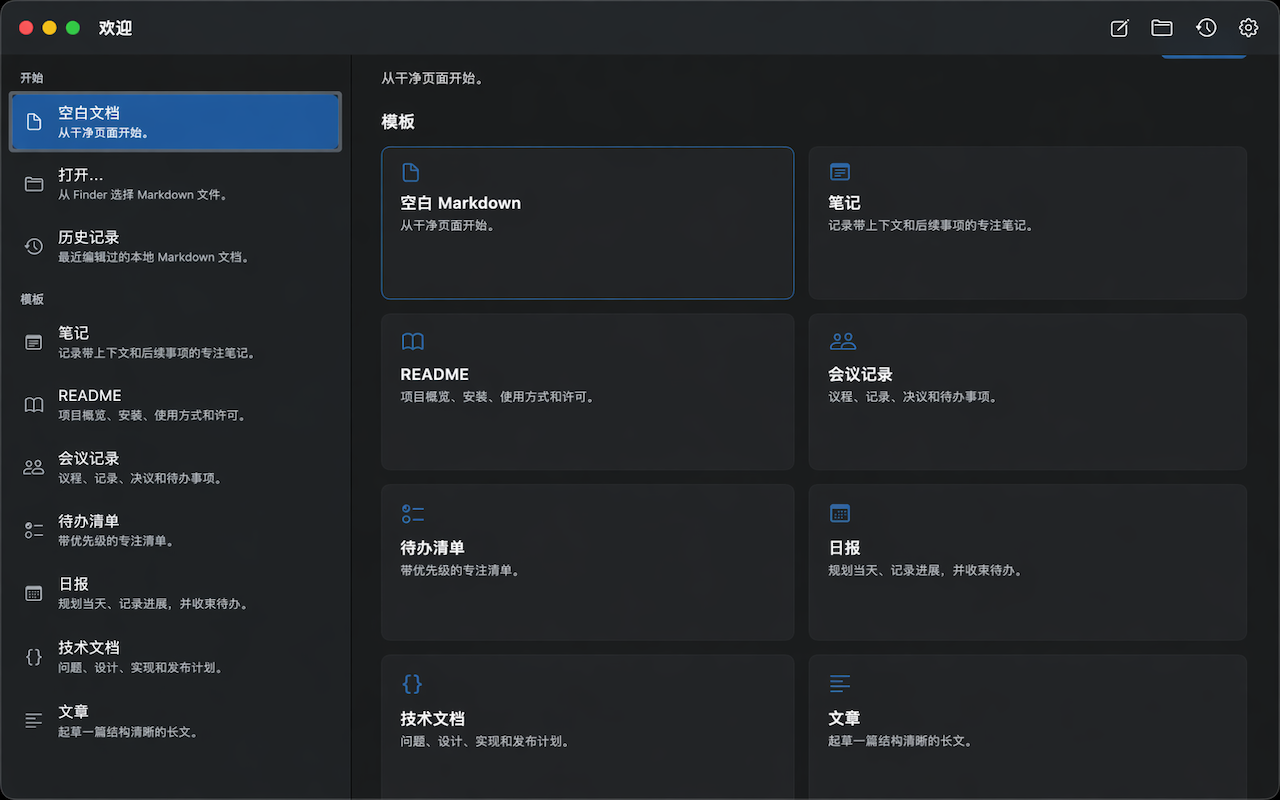This screenshot has height=800, width=1280.
Task: Click text 从 Finder 选择 Markdown 文件。
Action: click(x=144, y=195)
